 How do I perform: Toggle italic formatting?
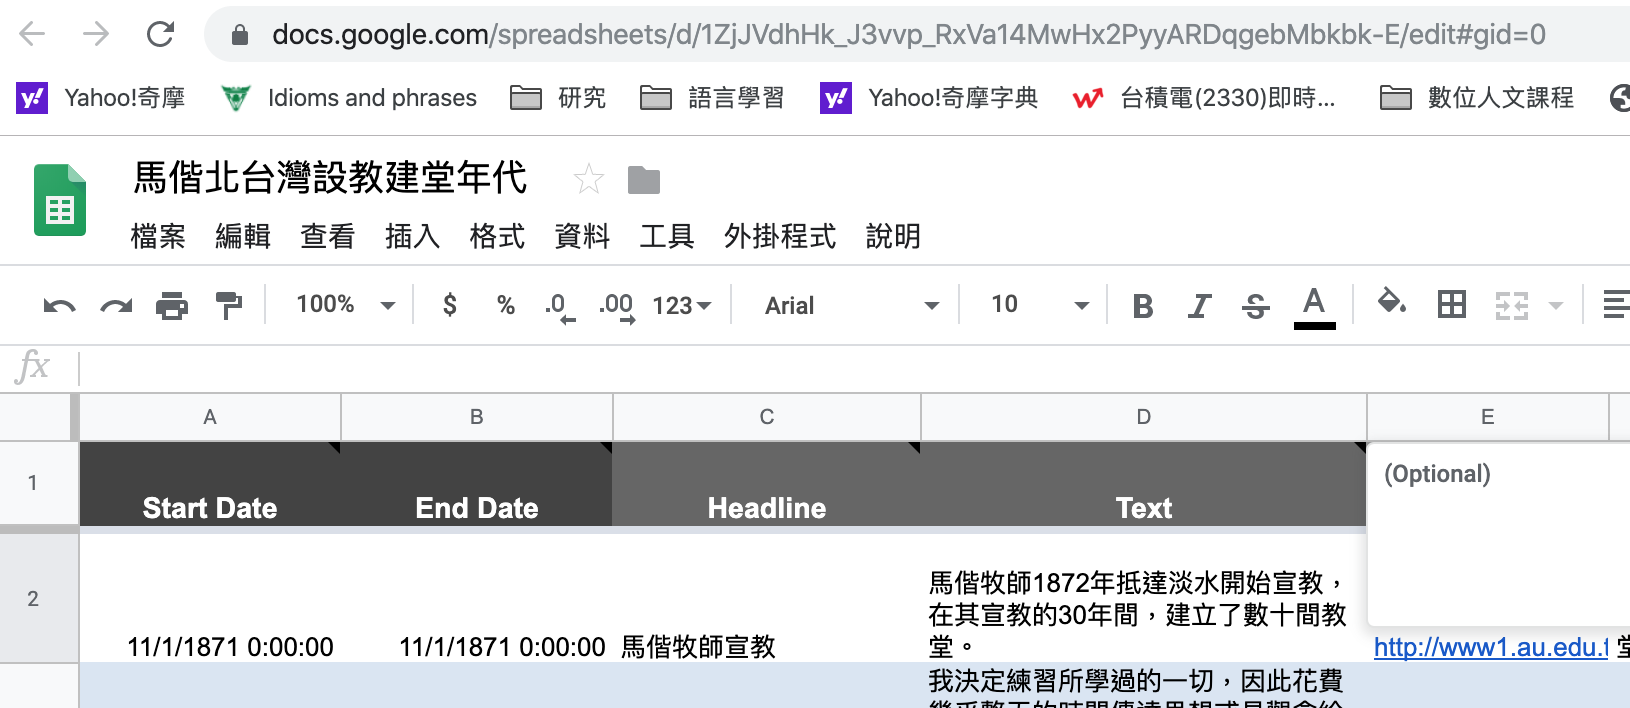pyautogui.click(x=1199, y=306)
